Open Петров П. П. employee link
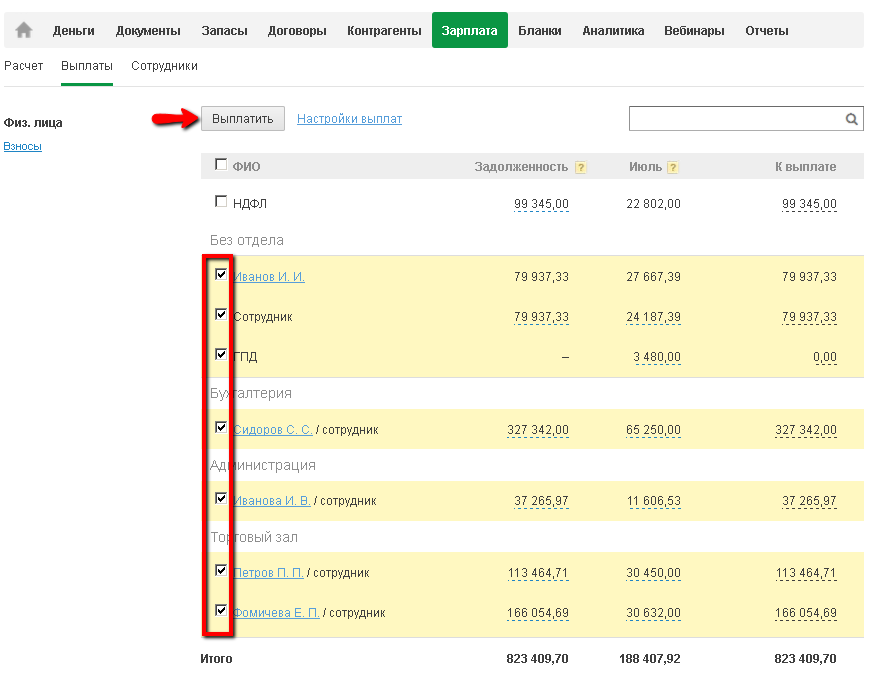This screenshot has width=877, height=682. (268, 573)
